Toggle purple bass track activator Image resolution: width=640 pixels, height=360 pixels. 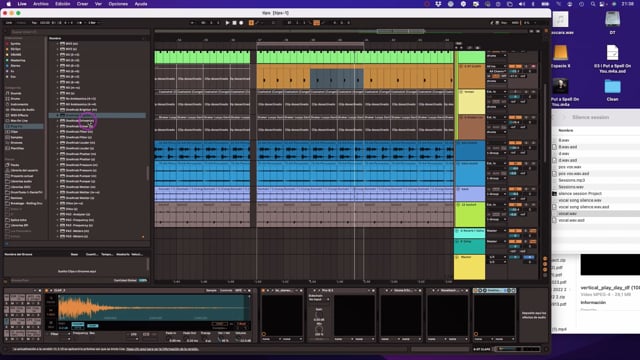click(515, 189)
